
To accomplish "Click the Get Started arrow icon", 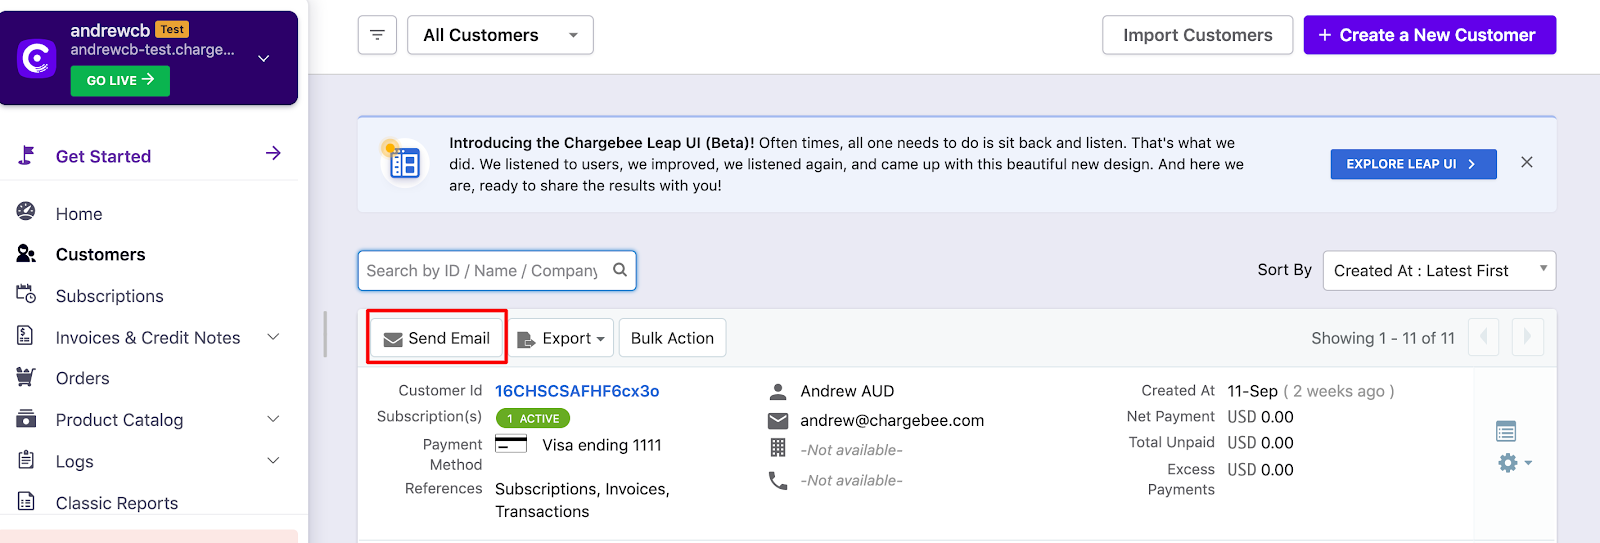I will [273, 153].
